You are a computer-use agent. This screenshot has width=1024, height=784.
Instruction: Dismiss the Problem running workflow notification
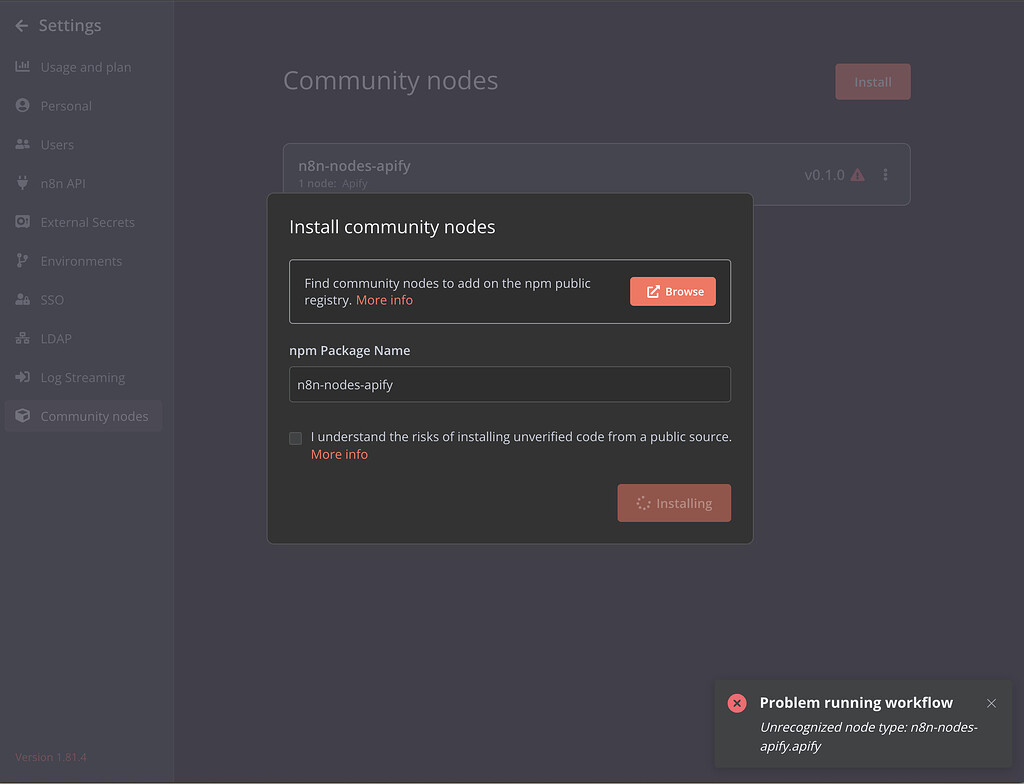(x=991, y=703)
